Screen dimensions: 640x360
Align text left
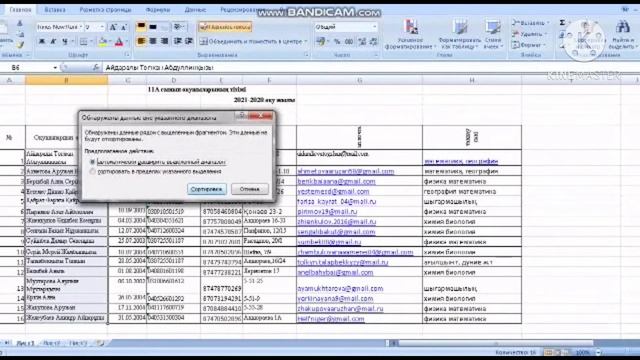click(x=141, y=41)
